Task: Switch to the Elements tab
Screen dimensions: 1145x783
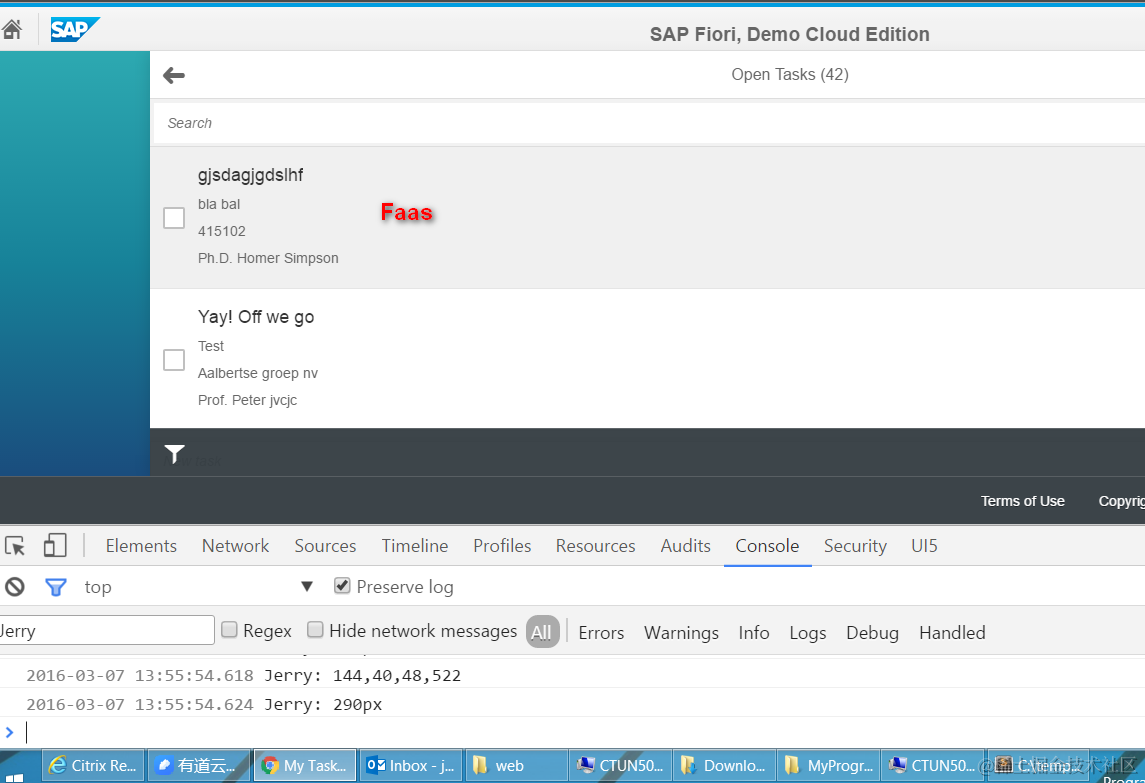Action: 141,546
